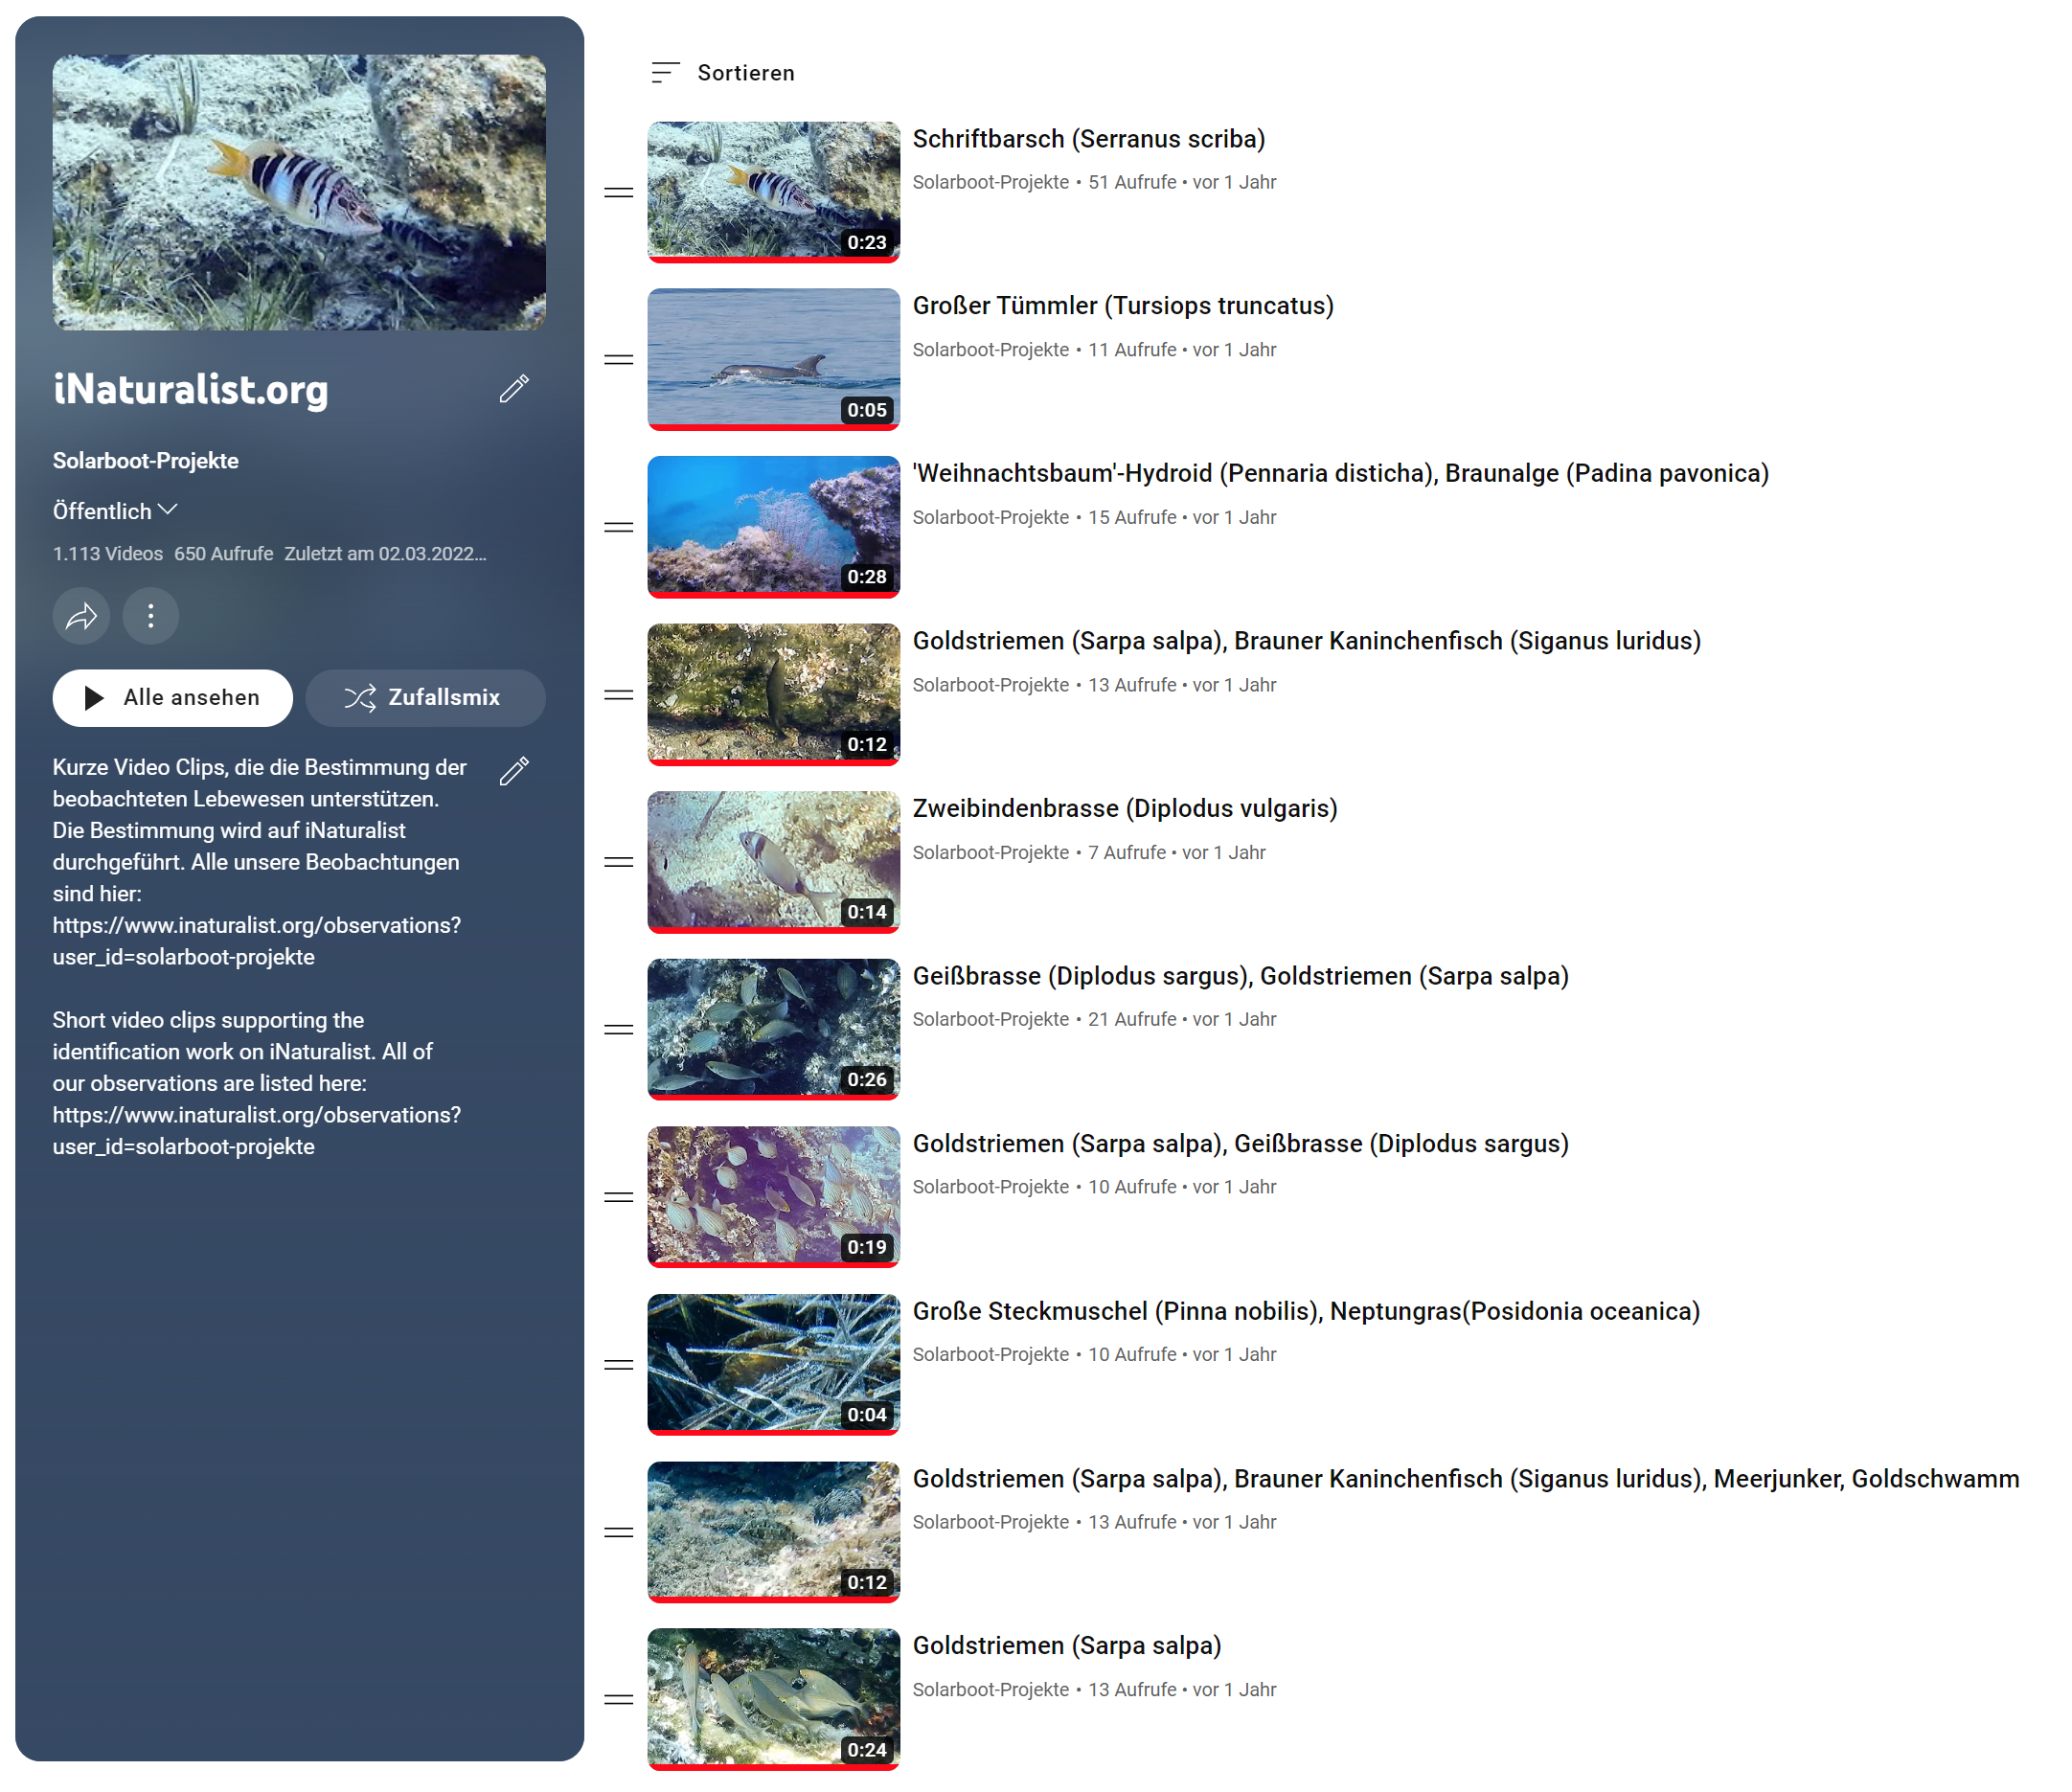This screenshot has width=2072, height=1792.
Task: Open the Solarboot-Projekte channel link in sidebar
Action: [146, 461]
